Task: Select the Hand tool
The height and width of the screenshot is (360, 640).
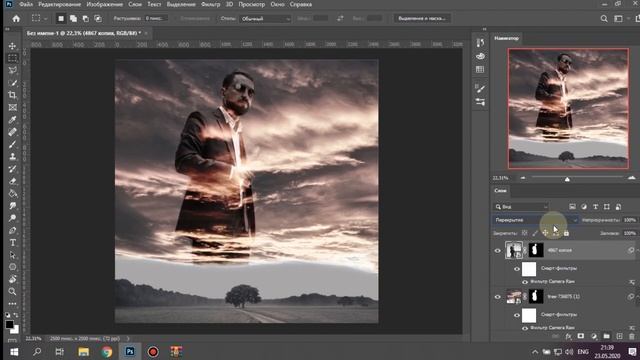Action: click(x=13, y=279)
